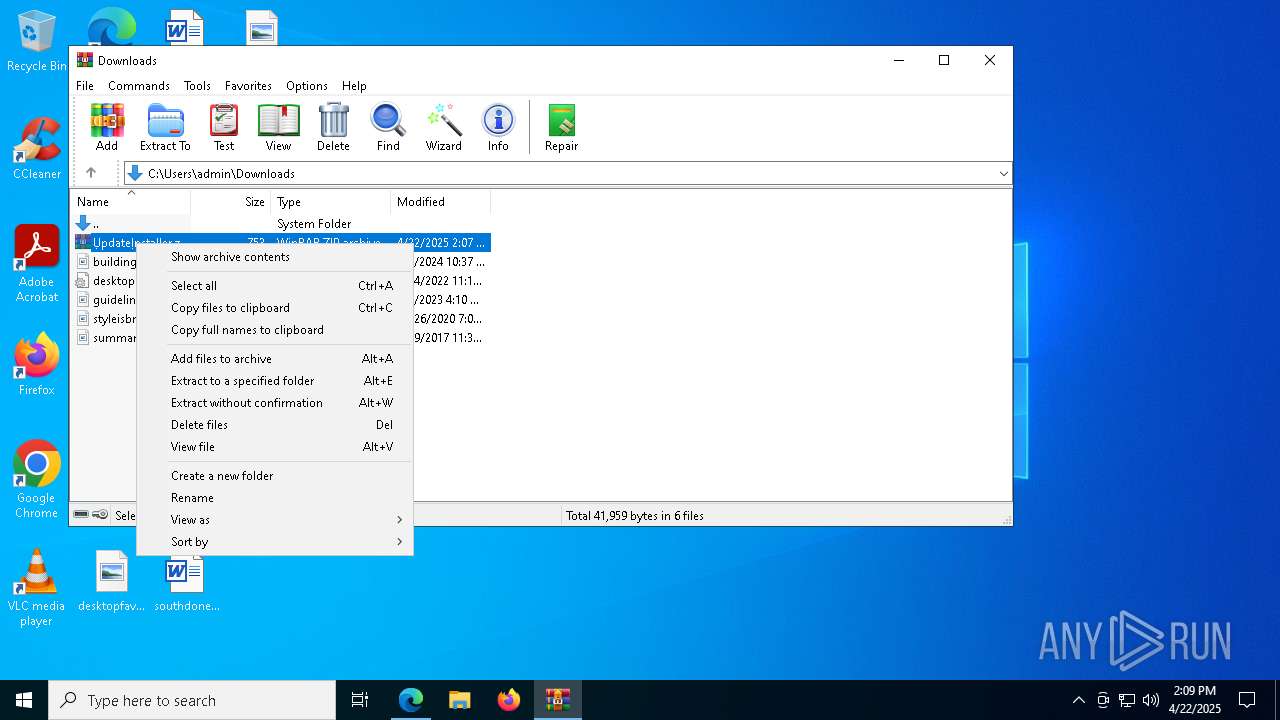Launch Google Chrome from the desktop

[x=37, y=480]
